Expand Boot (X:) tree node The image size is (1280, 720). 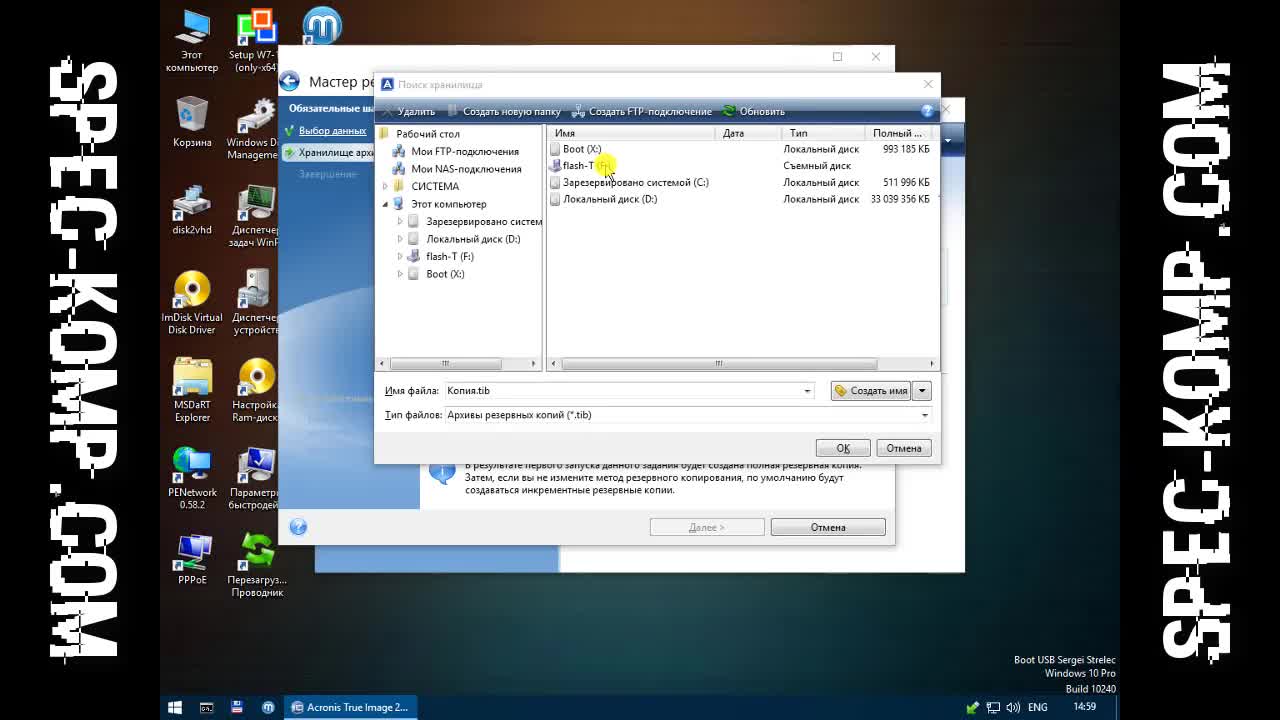(400, 274)
